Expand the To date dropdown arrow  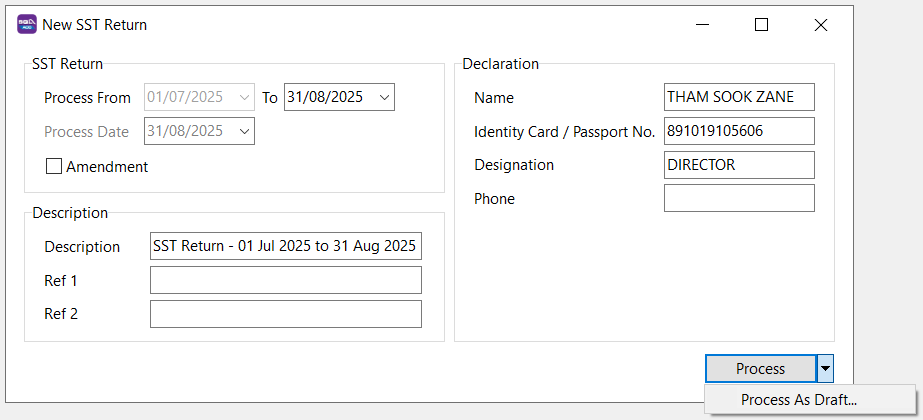click(385, 98)
